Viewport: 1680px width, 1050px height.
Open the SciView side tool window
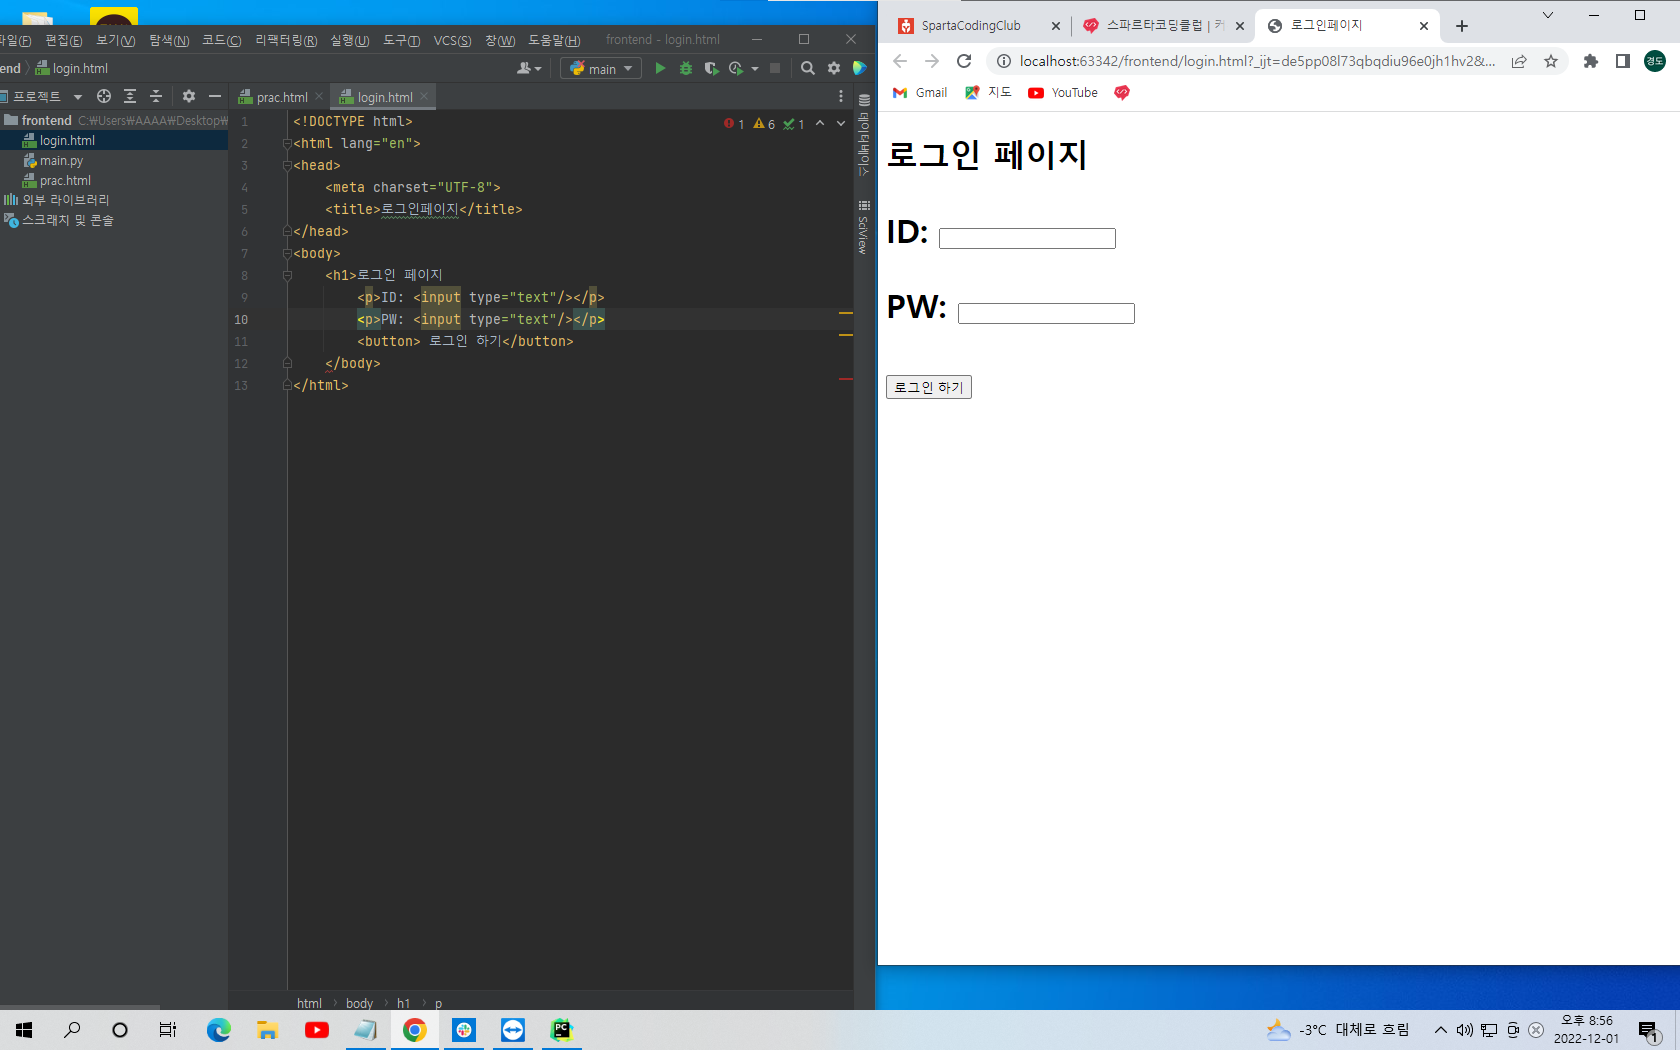pos(864,228)
